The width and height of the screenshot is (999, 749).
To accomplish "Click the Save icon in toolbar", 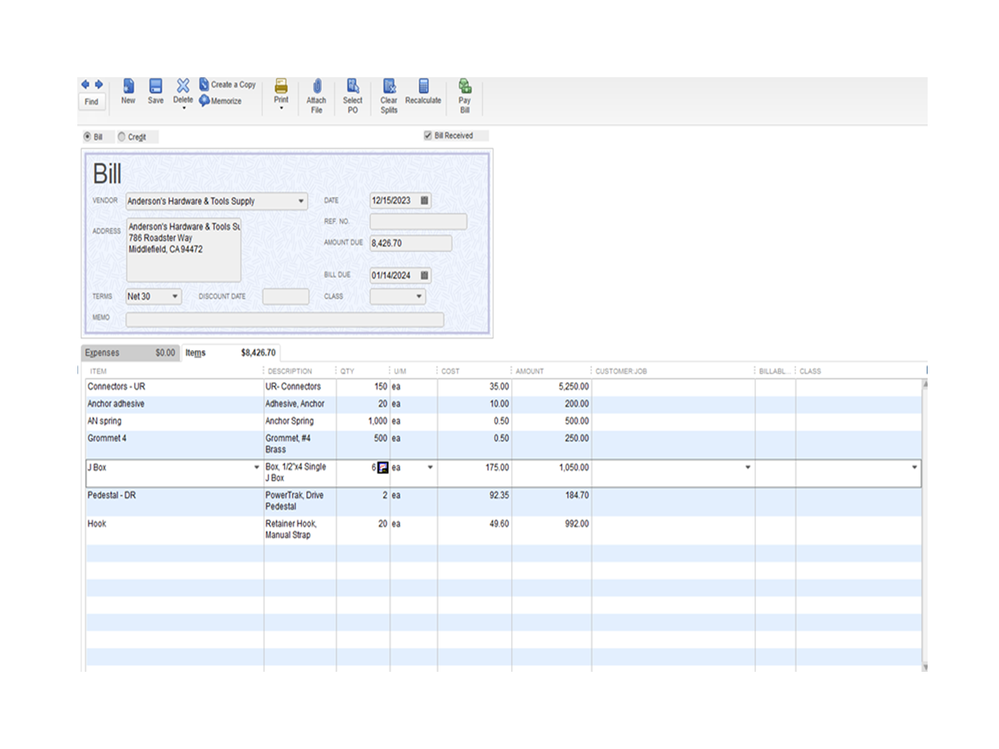I will [156, 87].
